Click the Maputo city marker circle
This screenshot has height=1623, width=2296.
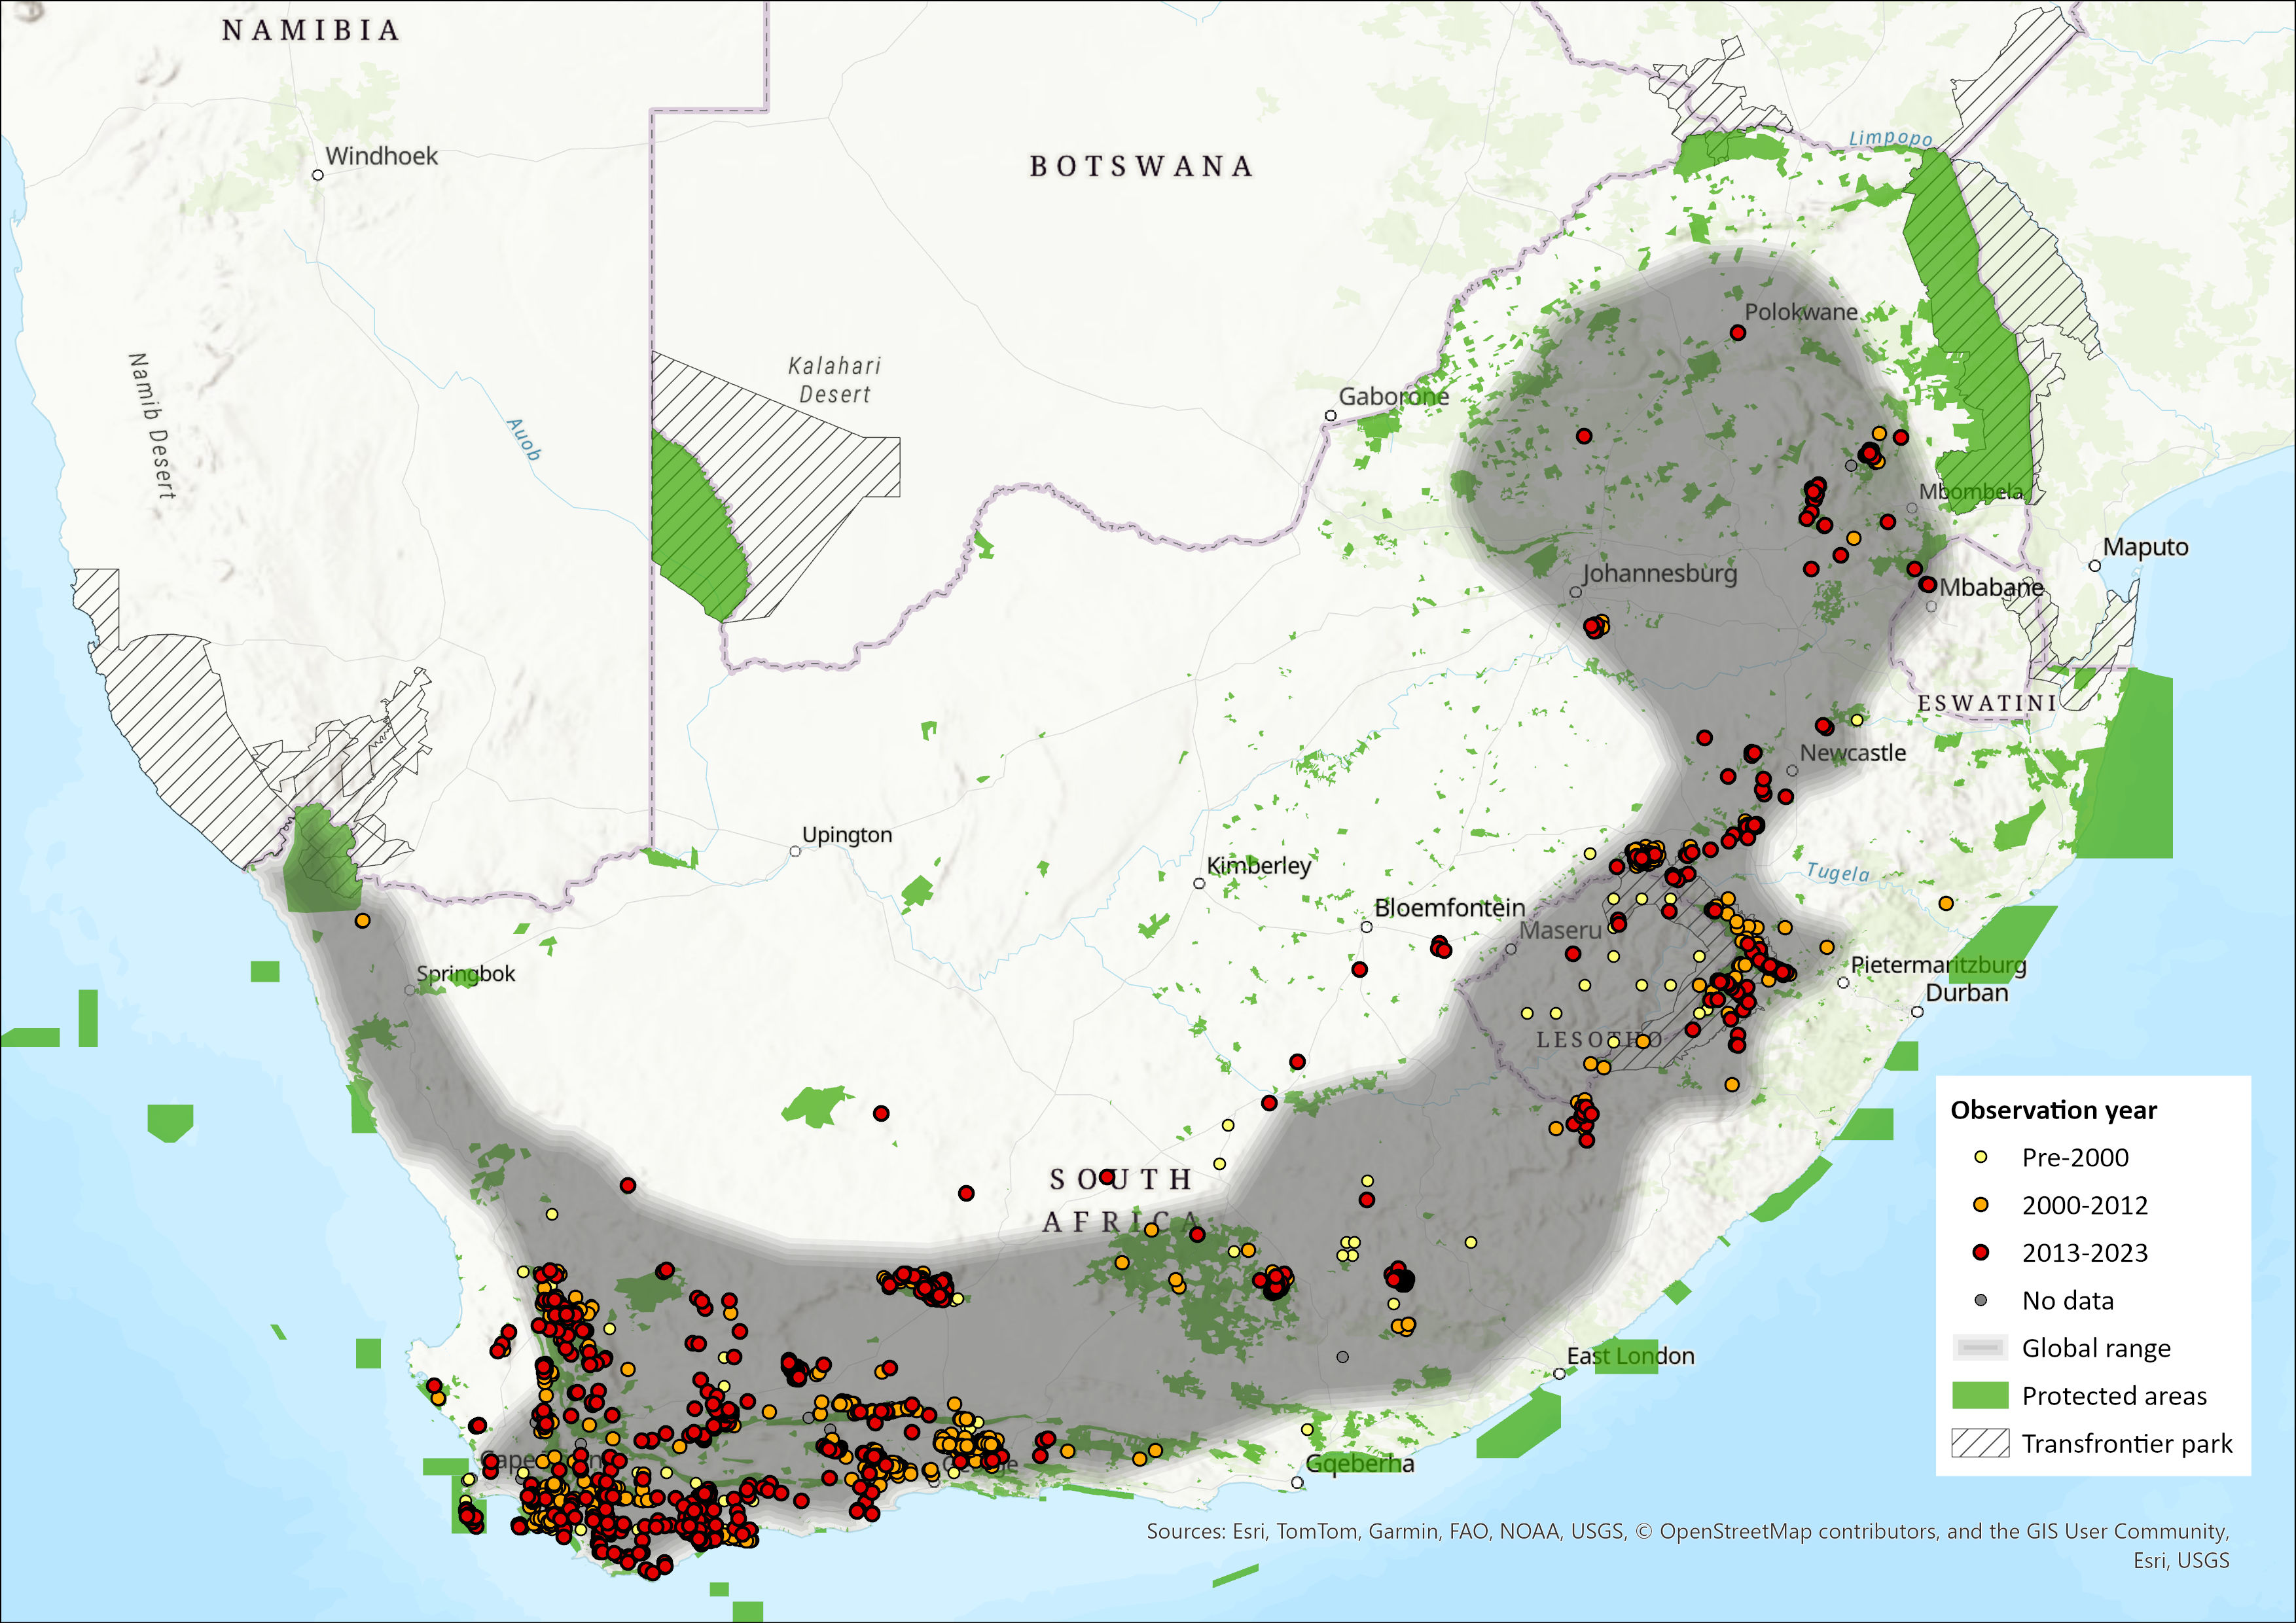point(2094,565)
